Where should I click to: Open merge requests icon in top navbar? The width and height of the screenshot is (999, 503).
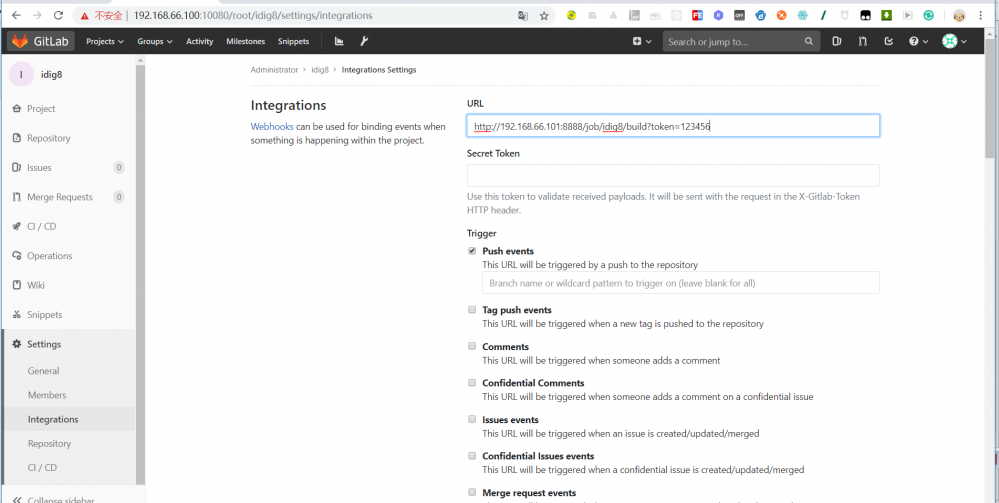click(x=862, y=41)
